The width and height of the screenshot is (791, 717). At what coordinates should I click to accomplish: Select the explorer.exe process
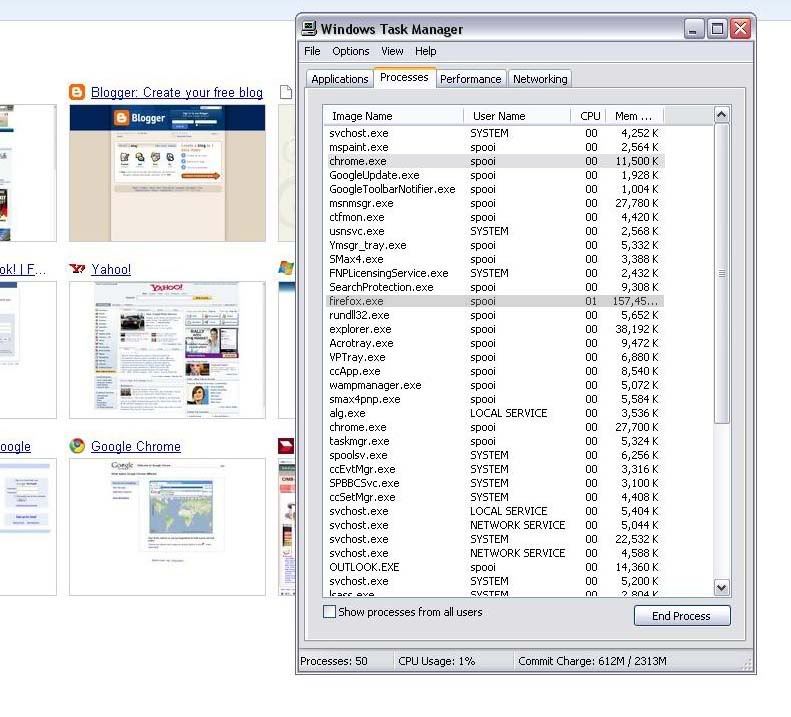[494, 329]
